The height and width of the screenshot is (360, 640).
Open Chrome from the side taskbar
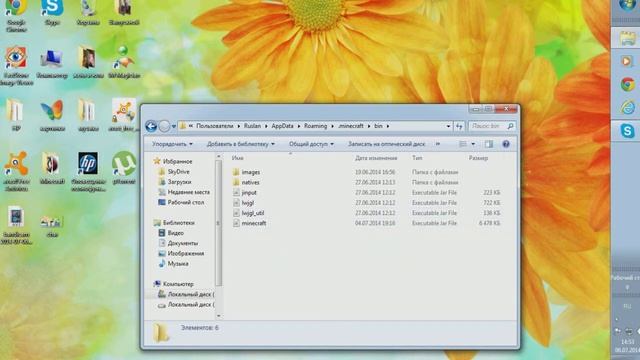(627, 84)
